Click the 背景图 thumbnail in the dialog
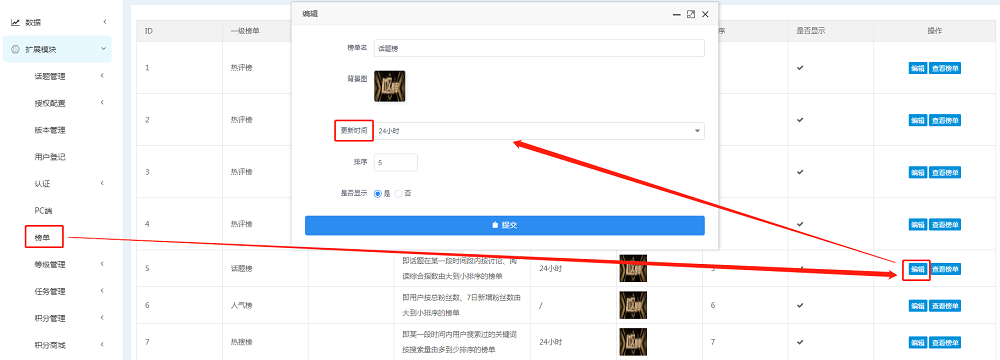This screenshot has width=1000, height=360. [x=389, y=86]
